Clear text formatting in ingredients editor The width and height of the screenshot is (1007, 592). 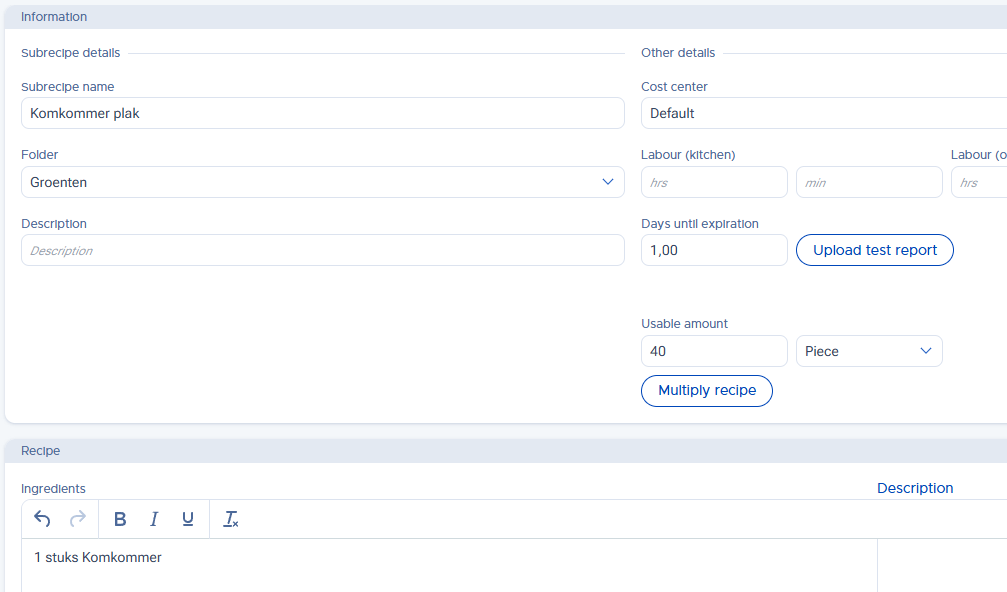click(x=231, y=519)
